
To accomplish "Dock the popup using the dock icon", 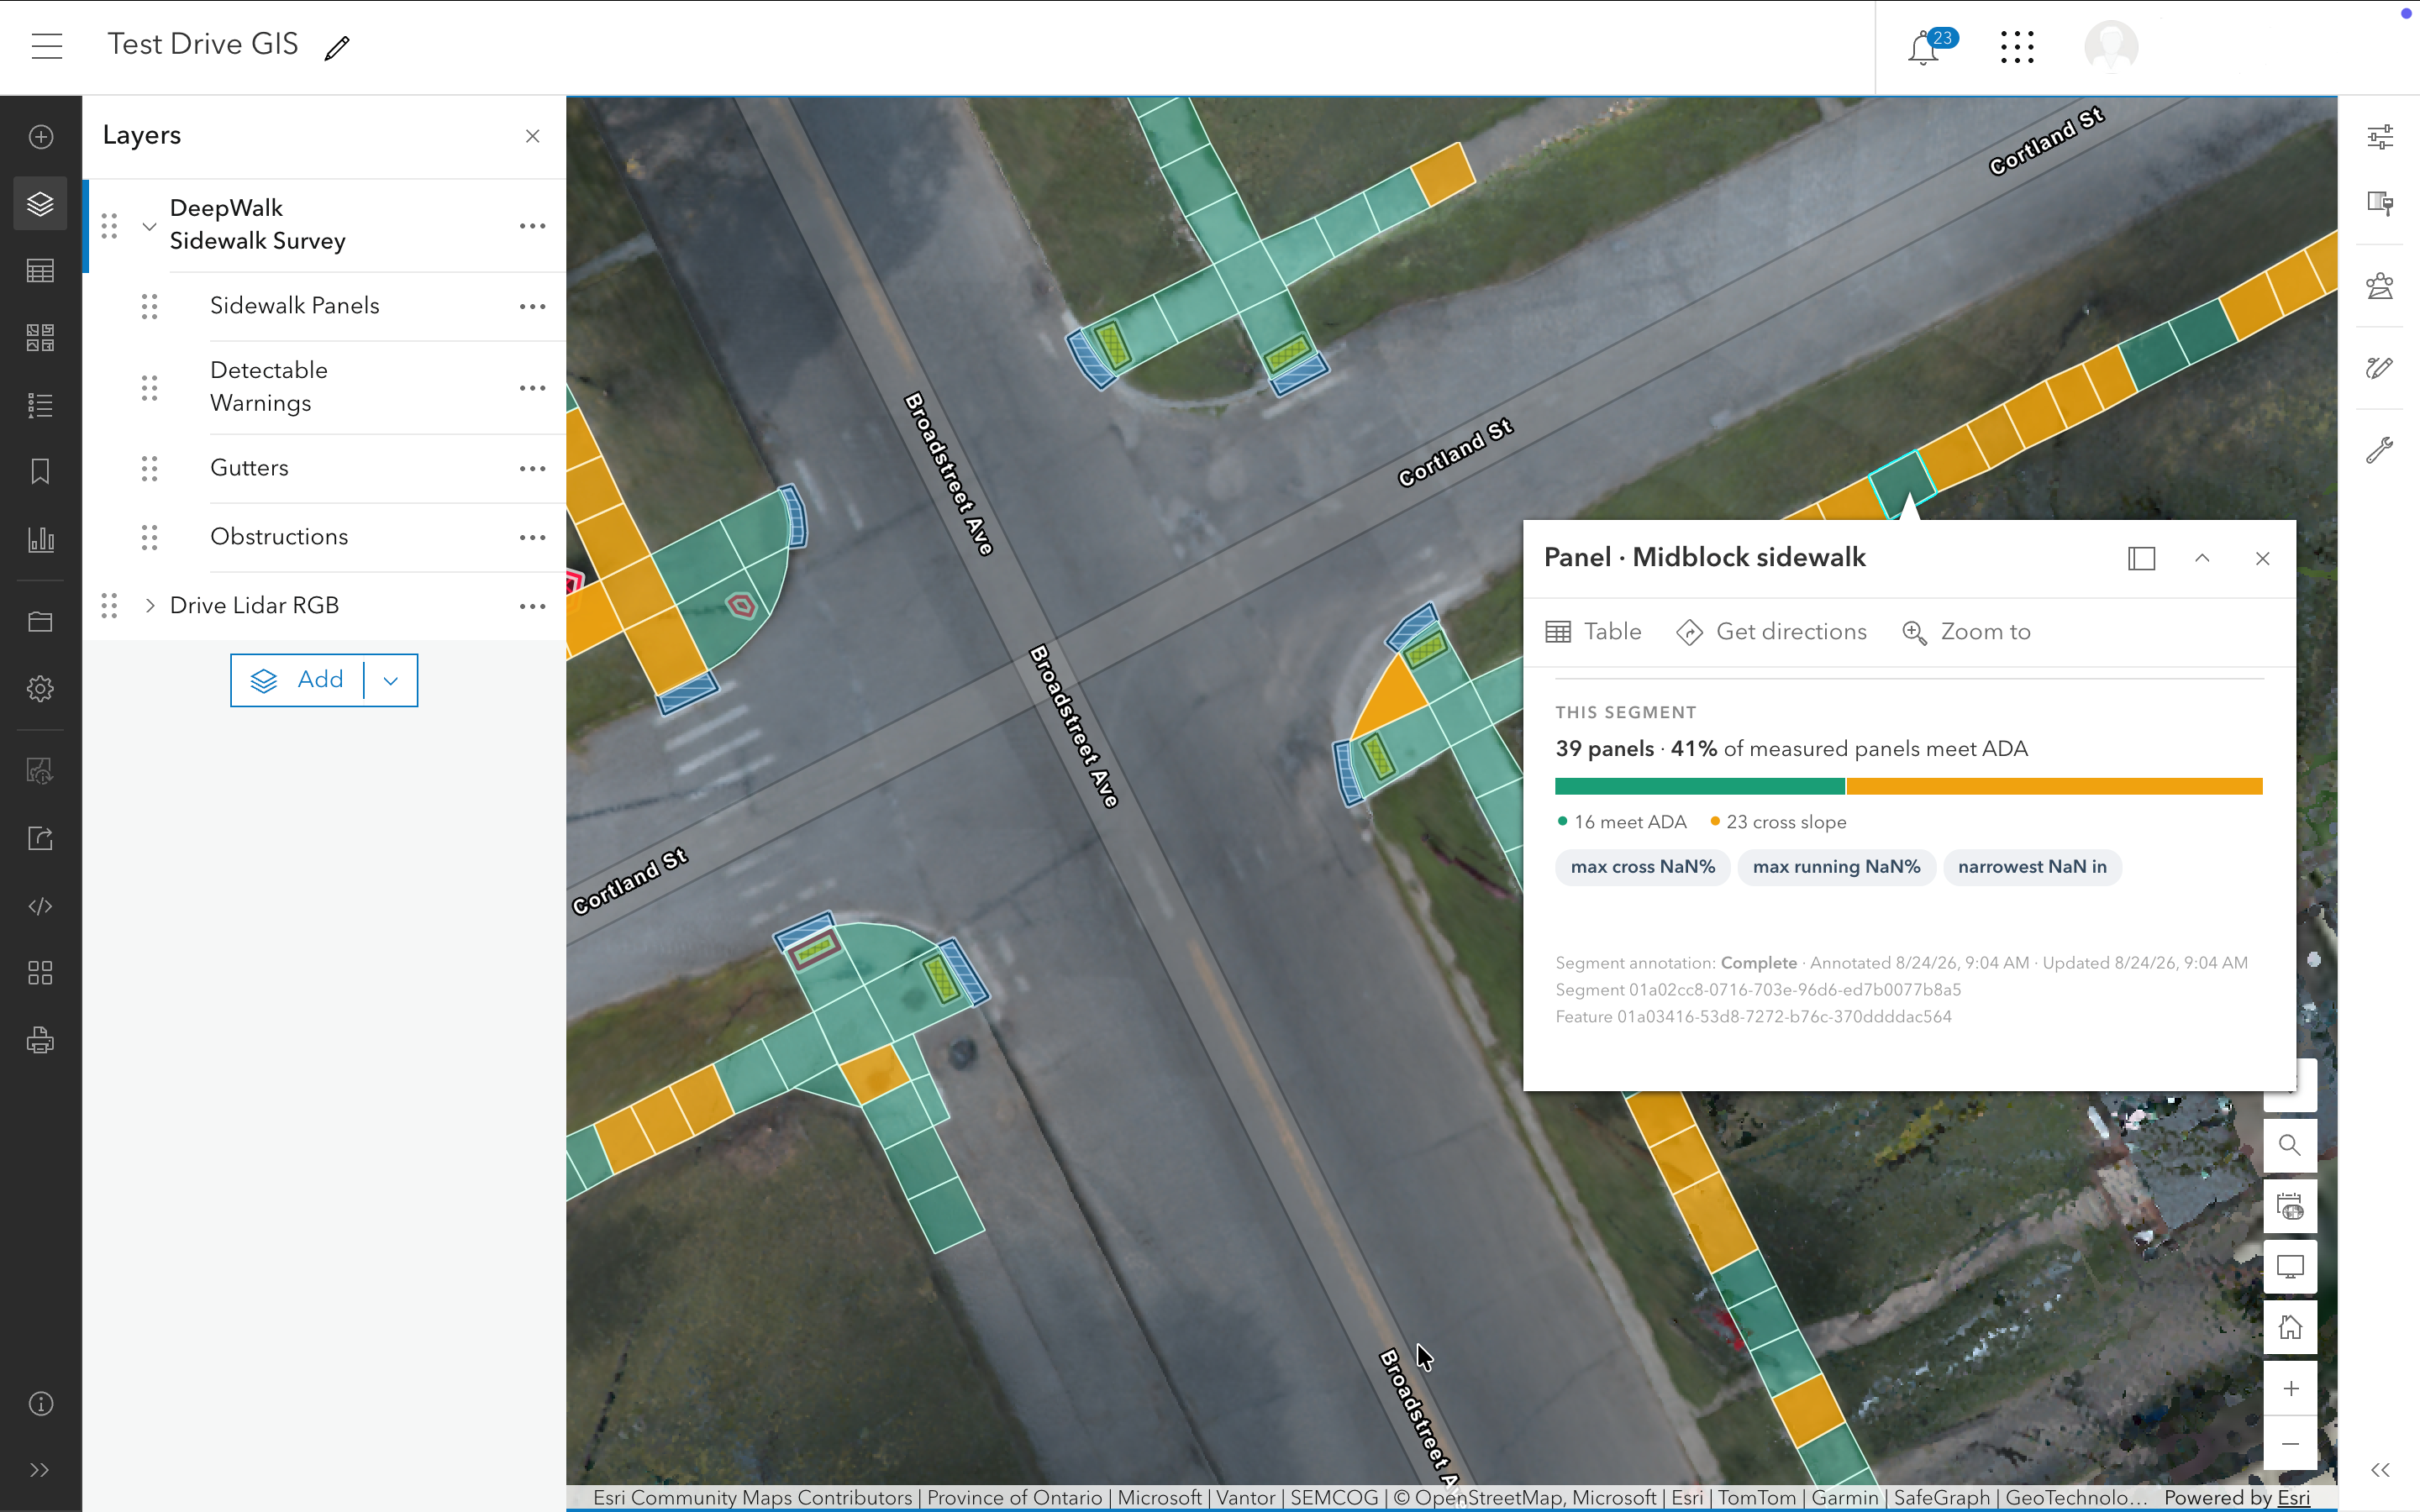I will 2141,558.
